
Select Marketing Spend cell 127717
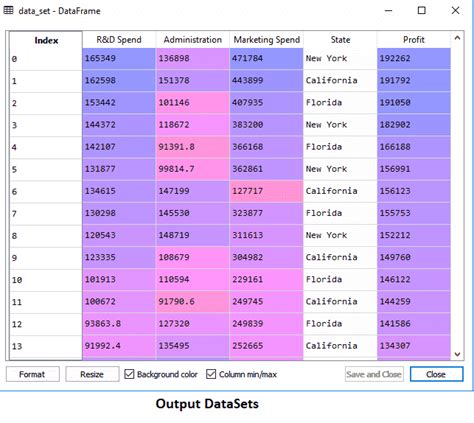266,191
